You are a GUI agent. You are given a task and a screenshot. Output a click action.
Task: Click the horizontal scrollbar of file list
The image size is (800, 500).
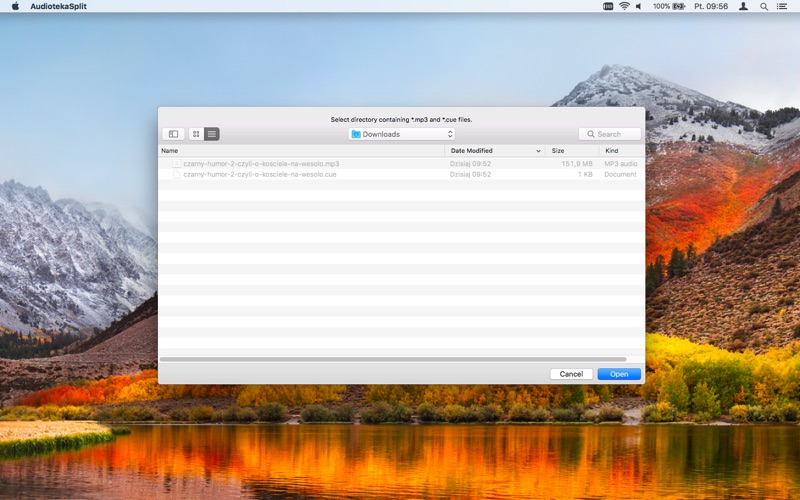(393, 359)
